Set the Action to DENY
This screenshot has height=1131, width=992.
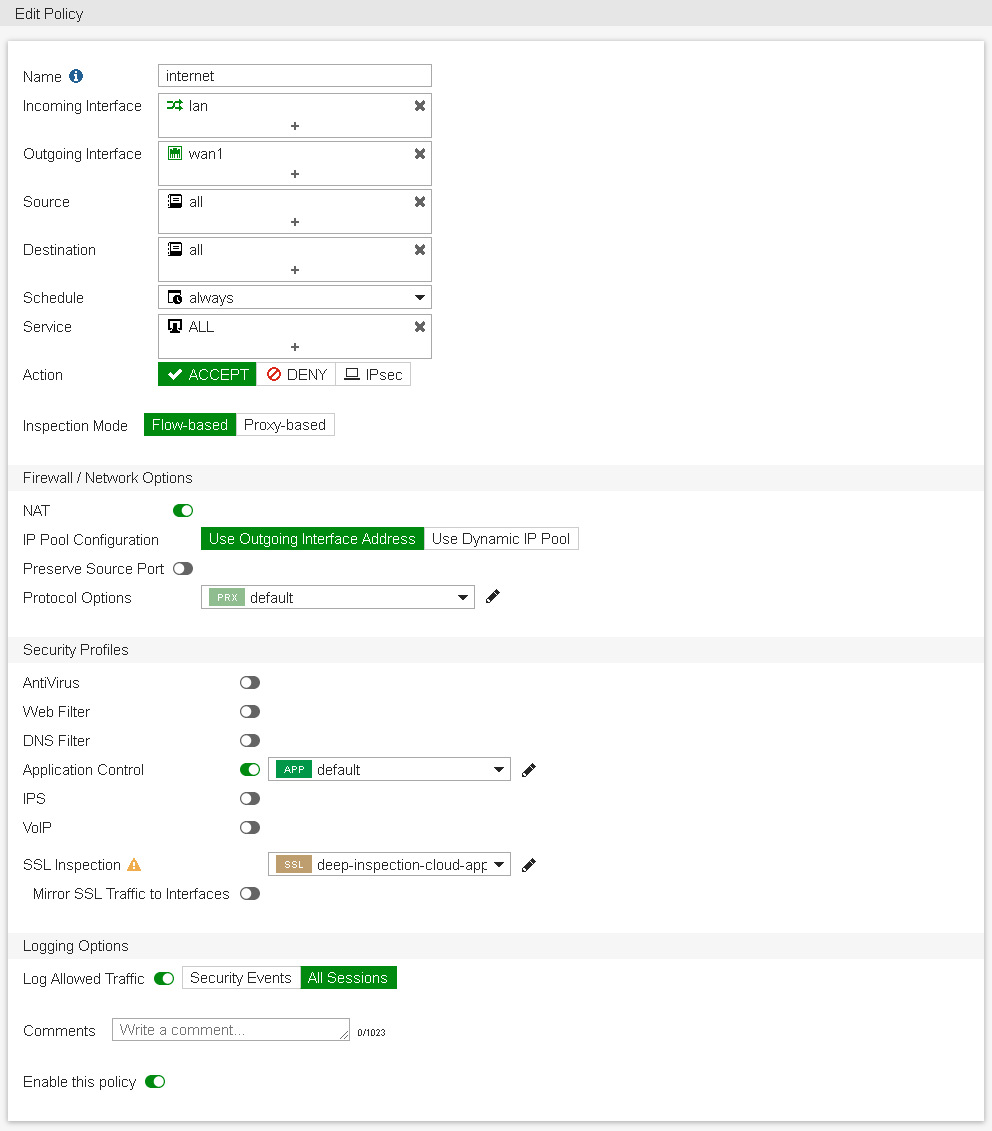point(297,374)
